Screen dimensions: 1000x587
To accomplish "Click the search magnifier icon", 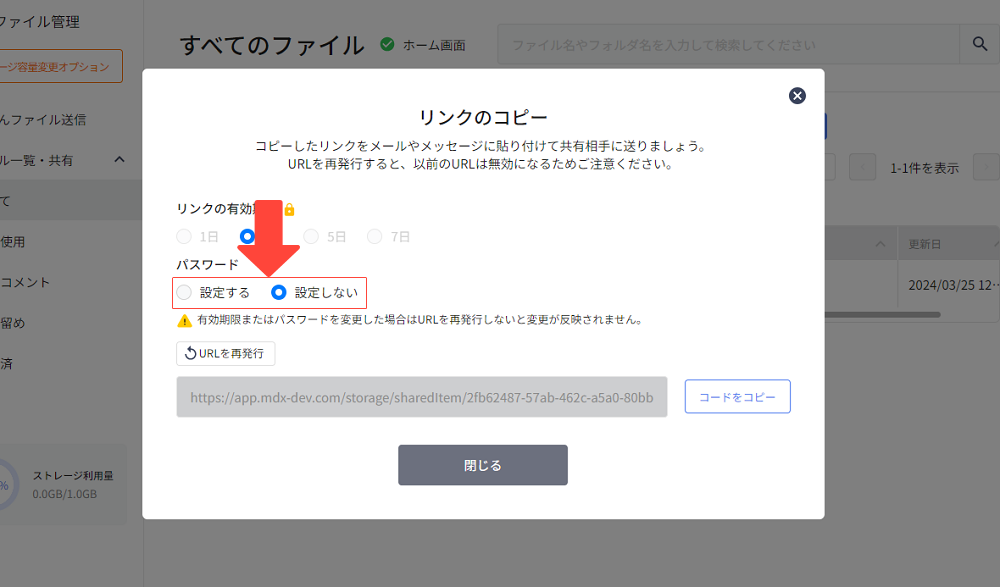I will pyautogui.click(x=980, y=44).
